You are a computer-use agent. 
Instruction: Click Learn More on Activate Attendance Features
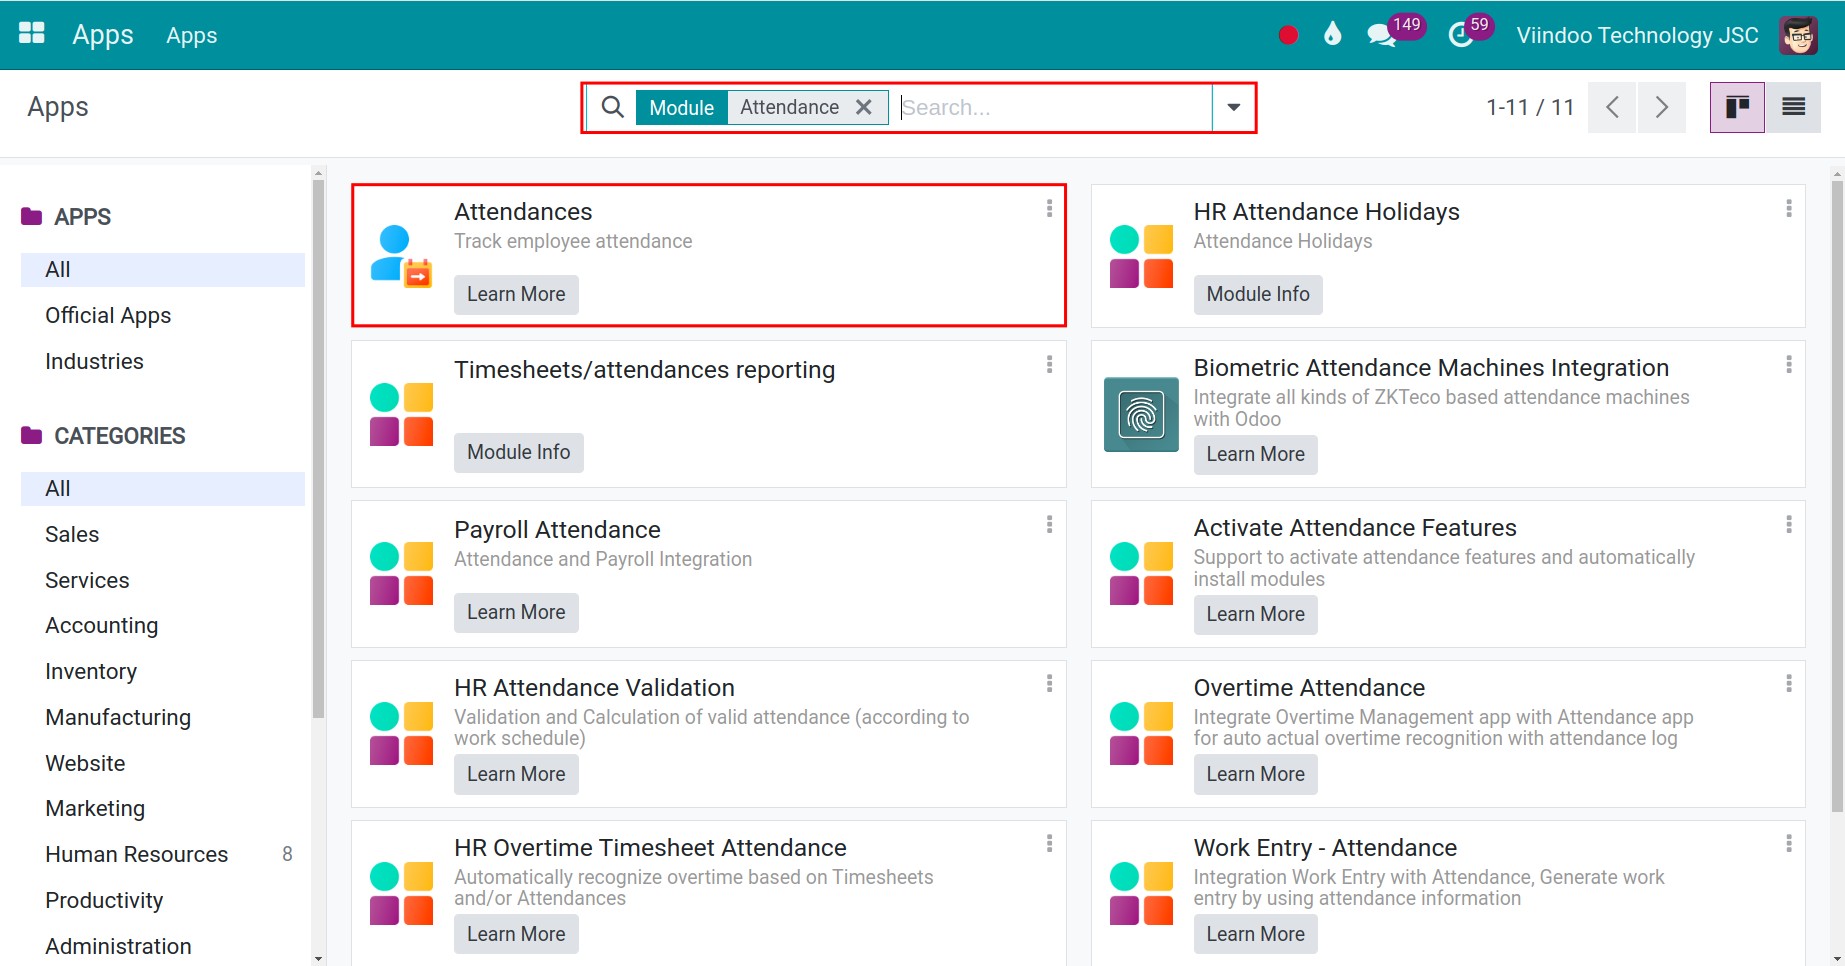(1255, 614)
